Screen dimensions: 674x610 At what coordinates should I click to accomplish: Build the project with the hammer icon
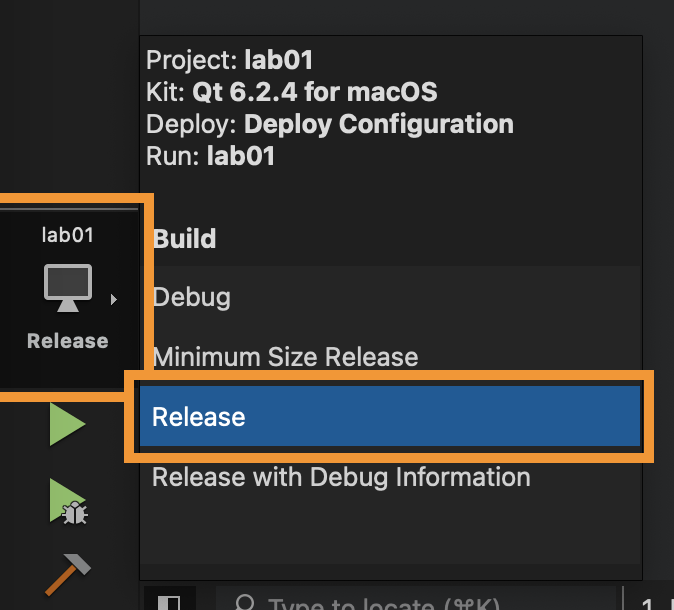pos(68,574)
